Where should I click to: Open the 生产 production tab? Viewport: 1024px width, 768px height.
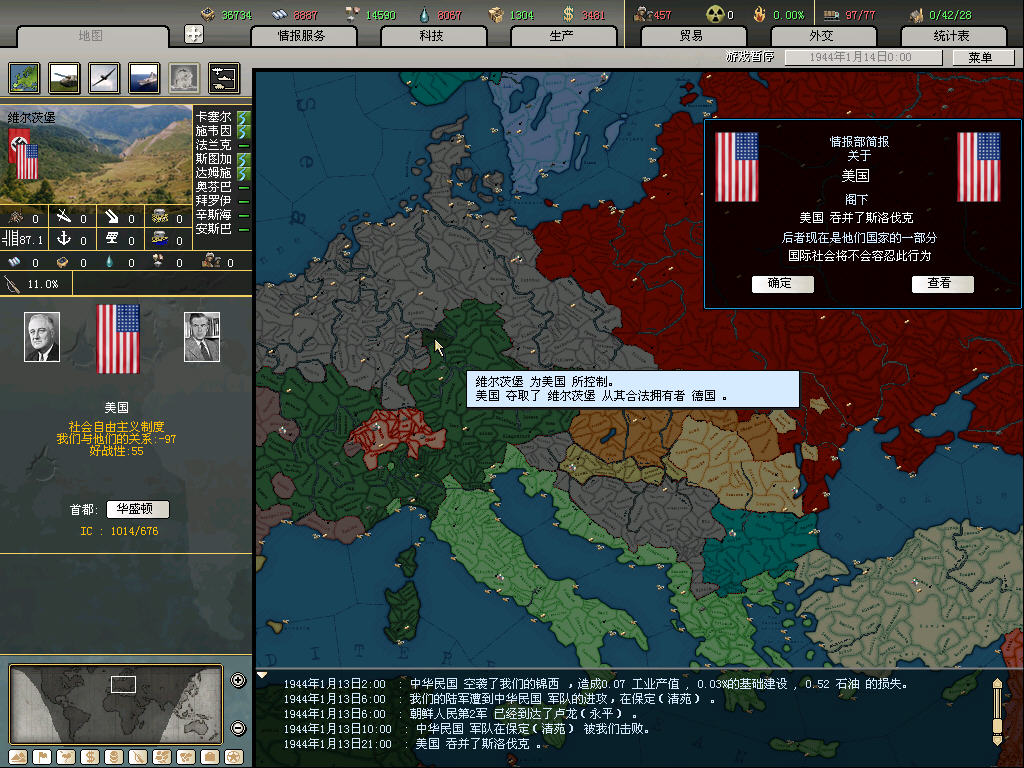tap(562, 36)
